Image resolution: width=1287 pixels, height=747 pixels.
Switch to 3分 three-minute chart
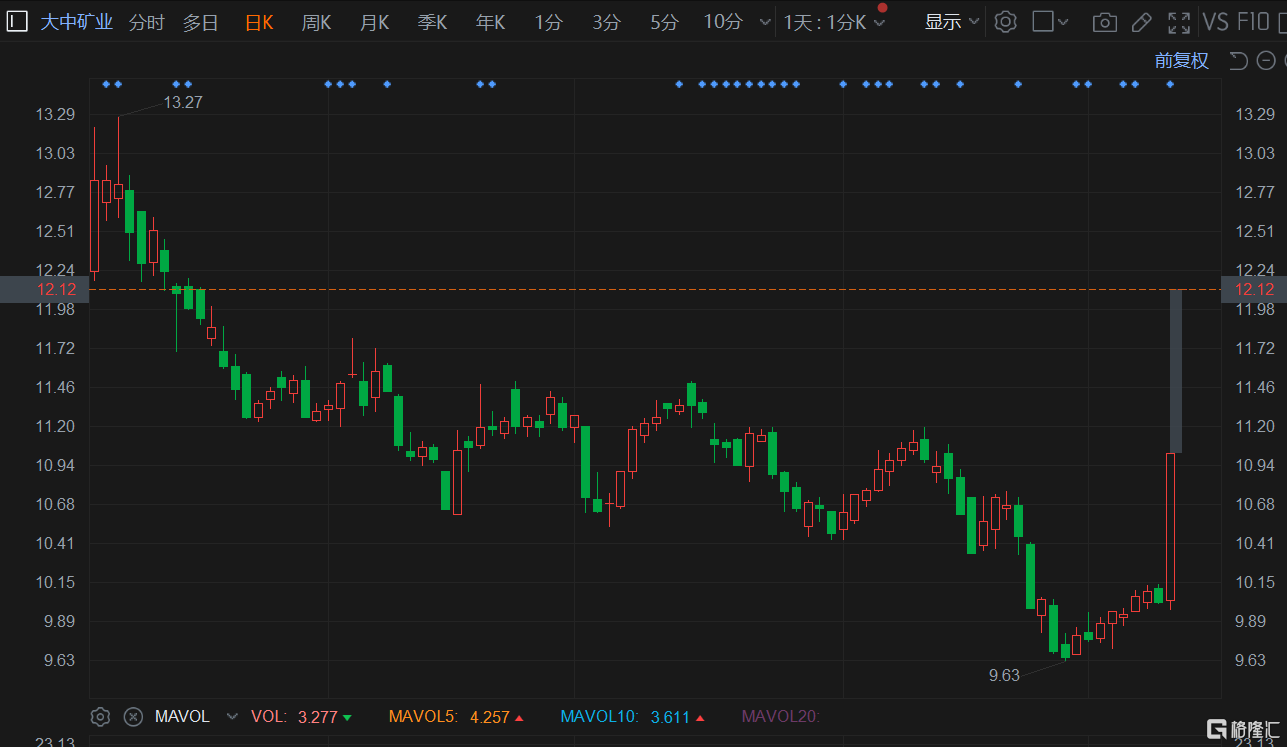(606, 22)
